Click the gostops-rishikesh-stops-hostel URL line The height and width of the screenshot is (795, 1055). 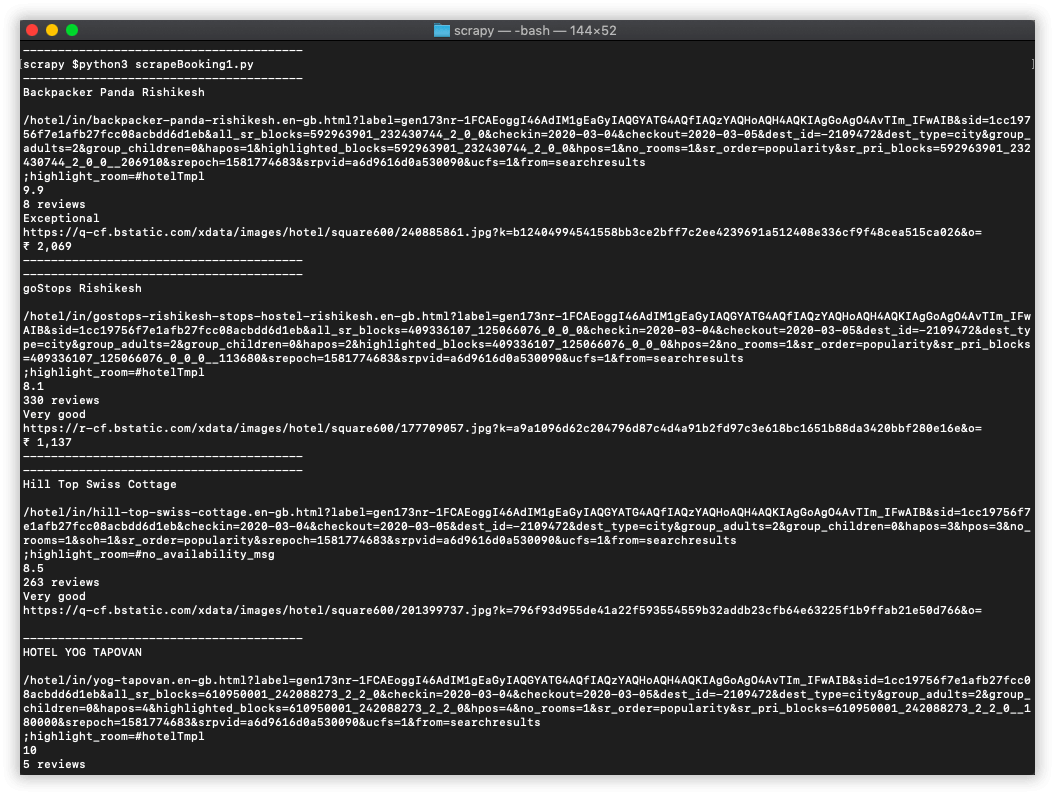[527, 337]
